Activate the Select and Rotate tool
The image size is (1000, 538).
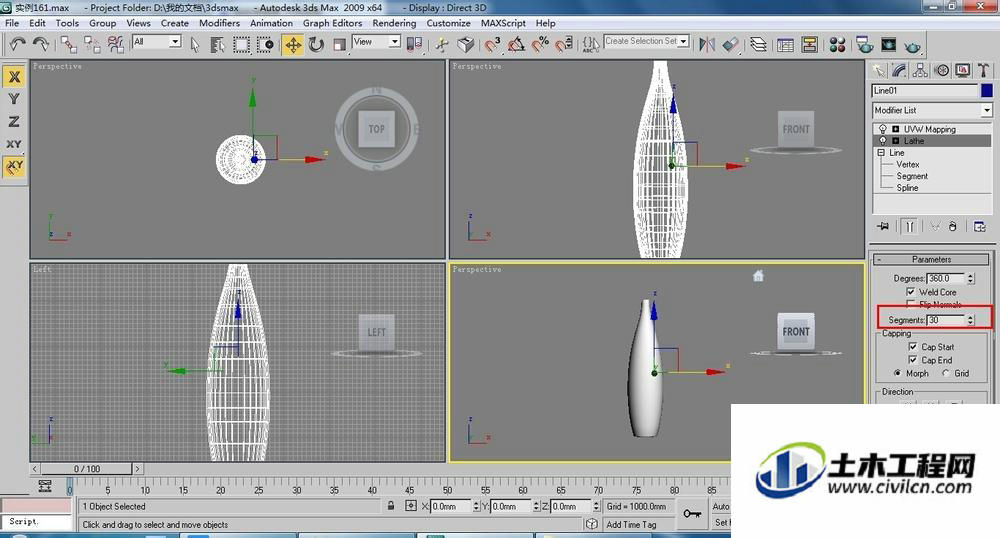(x=316, y=44)
